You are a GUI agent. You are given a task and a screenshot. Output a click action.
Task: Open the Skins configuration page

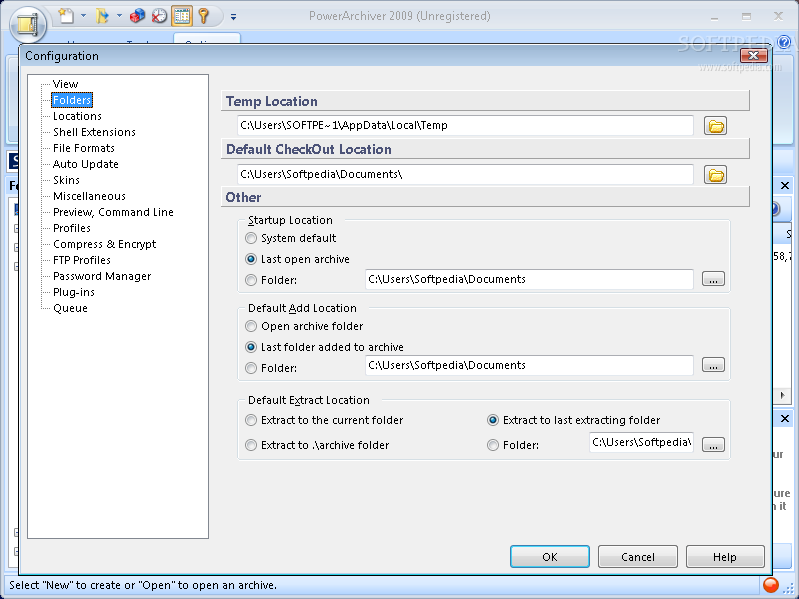[x=66, y=180]
